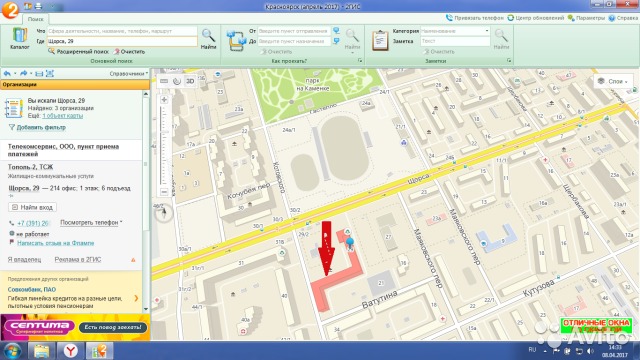Click into the Где address input field
640x360 pixels.
(122, 41)
